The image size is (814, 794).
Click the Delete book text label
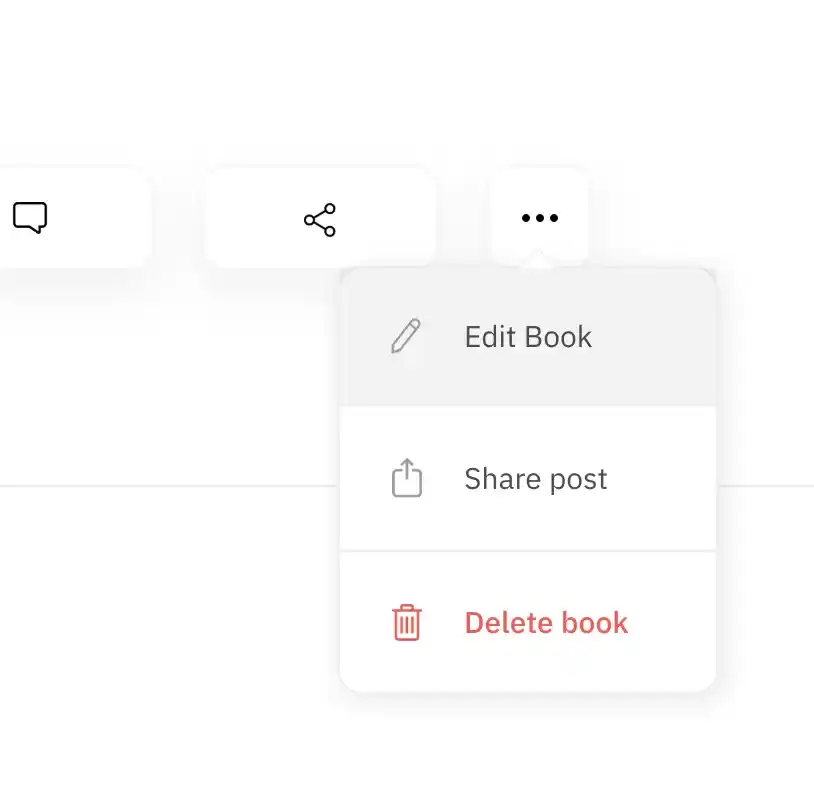tap(546, 623)
